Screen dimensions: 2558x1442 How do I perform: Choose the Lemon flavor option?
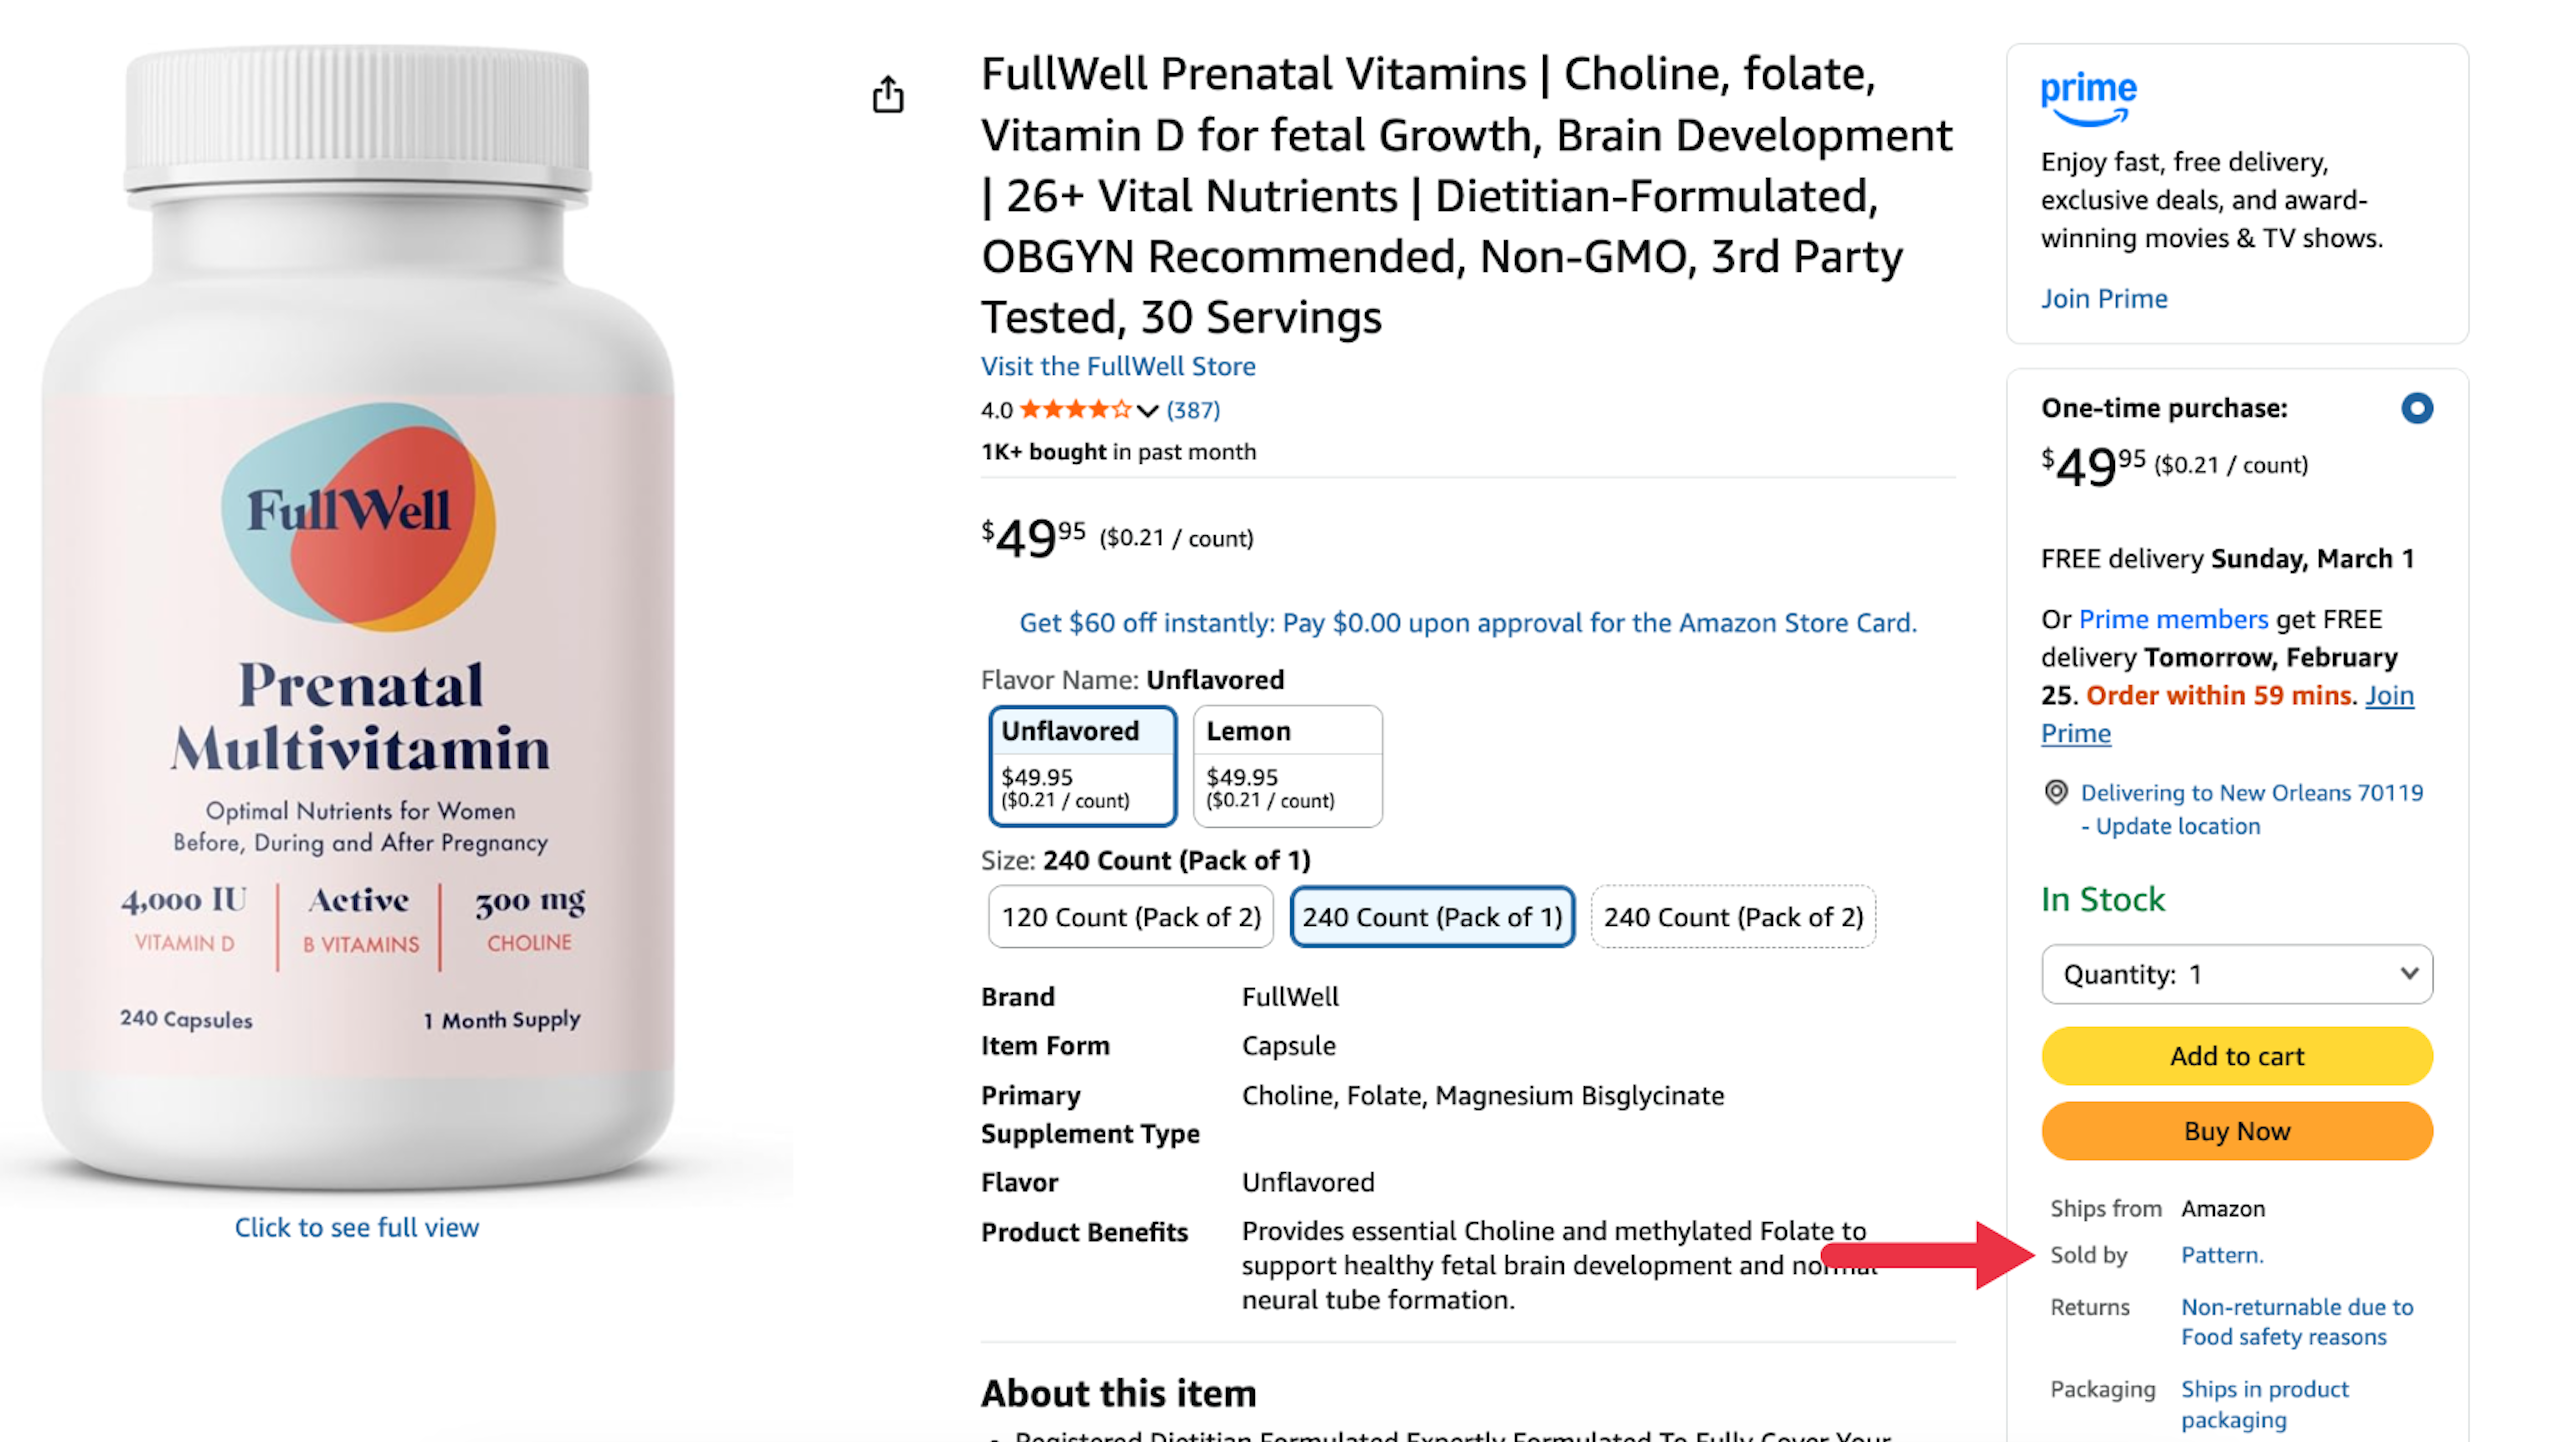tap(1287, 766)
